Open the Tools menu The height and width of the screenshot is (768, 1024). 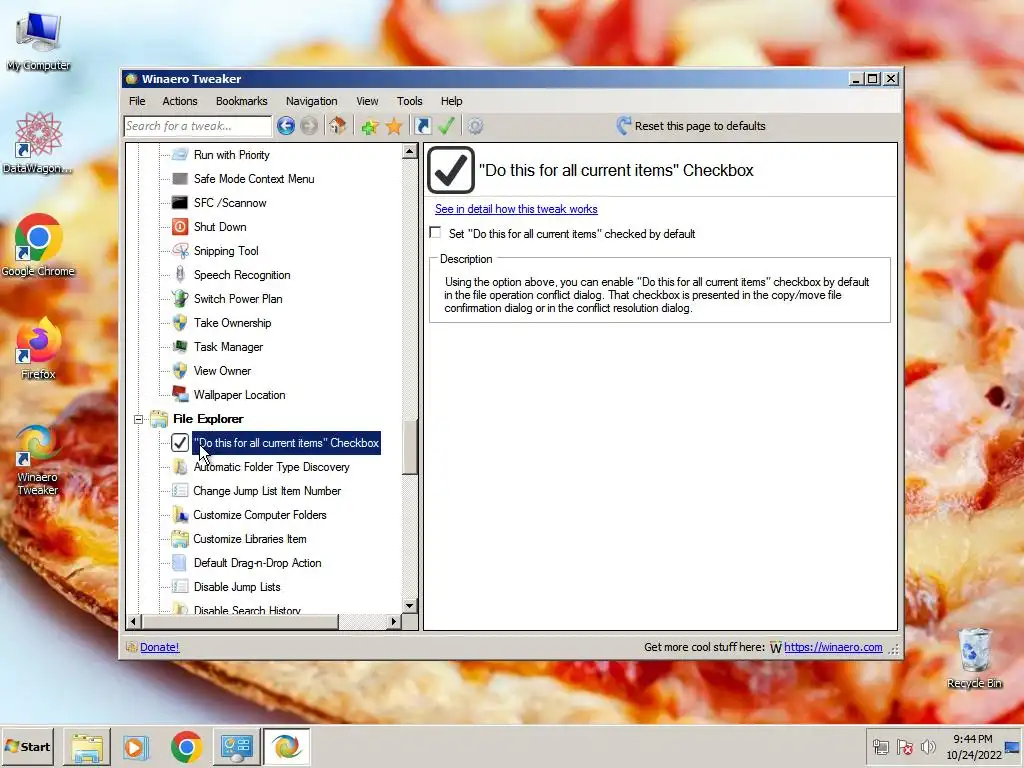[x=409, y=101]
